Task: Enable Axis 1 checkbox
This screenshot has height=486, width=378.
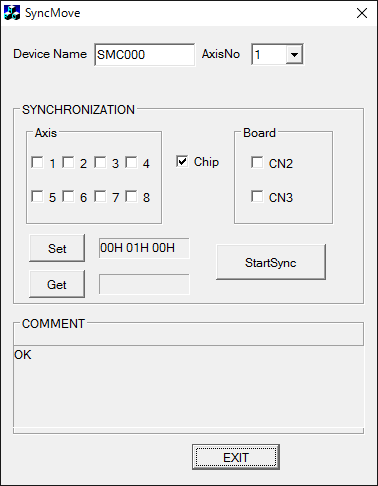Action: [37, 163]
